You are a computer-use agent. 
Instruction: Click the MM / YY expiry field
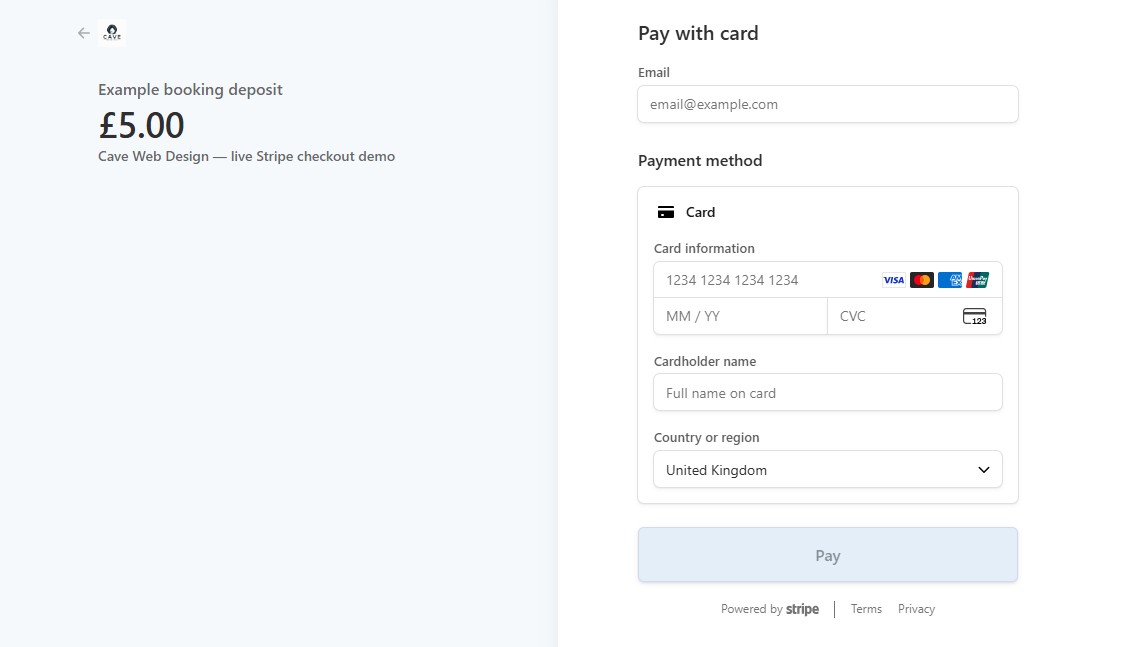pos(740,317)
